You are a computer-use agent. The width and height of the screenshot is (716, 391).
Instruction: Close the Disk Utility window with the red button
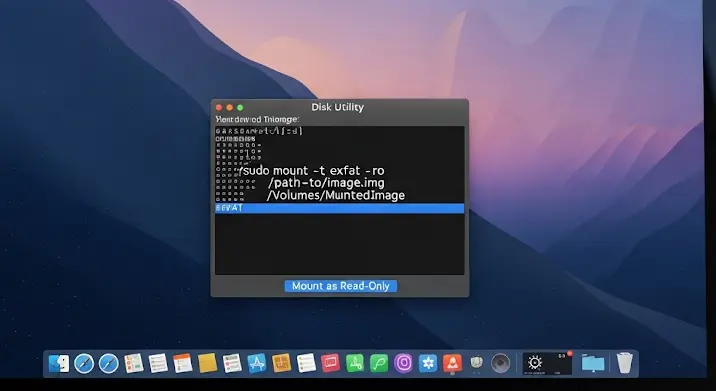pyautogui.click(x=219, y=108)
